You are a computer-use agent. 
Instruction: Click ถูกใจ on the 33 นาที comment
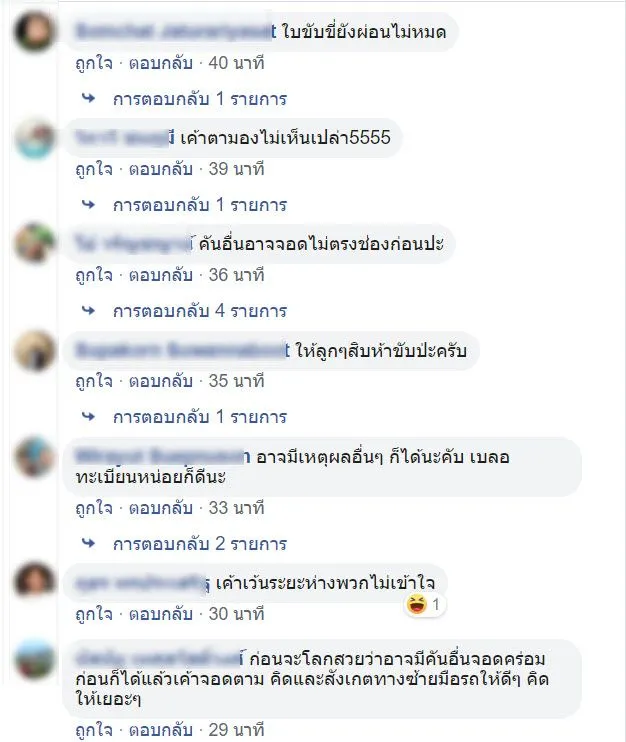94,508
